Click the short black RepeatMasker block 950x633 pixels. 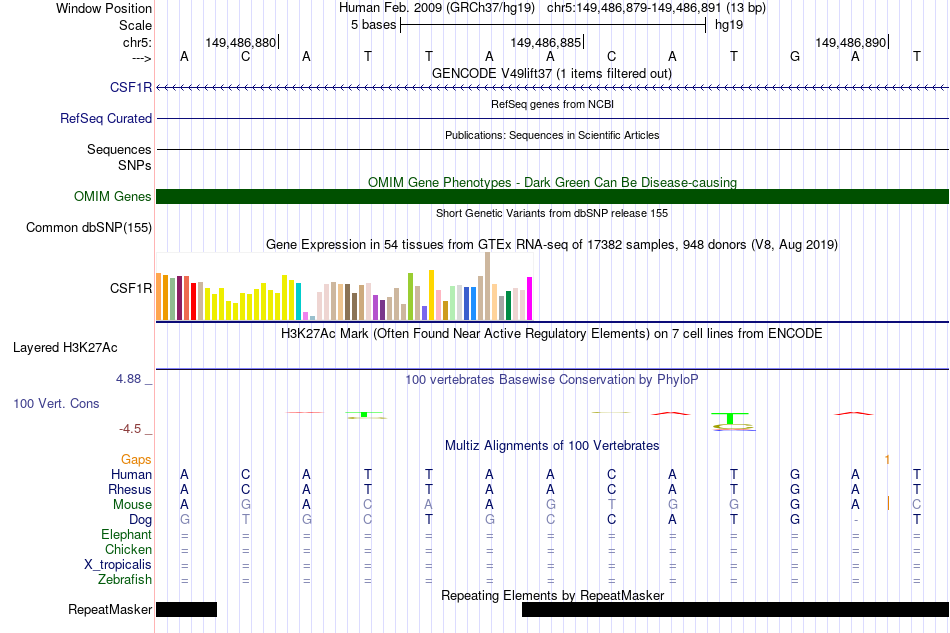[187, 609]
